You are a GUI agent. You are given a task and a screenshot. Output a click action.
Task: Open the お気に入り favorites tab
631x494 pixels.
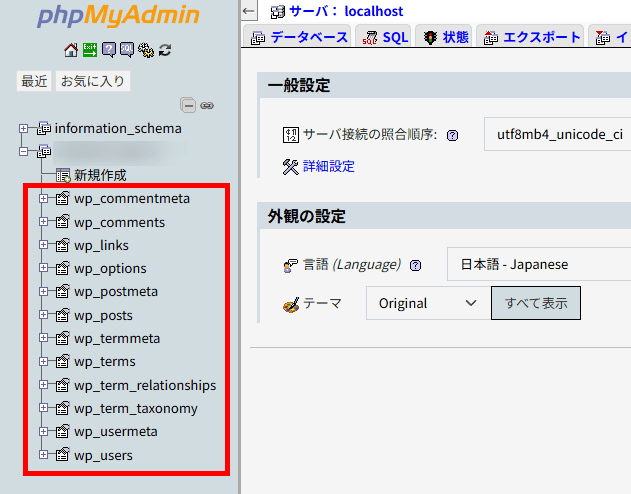(93, 81)
